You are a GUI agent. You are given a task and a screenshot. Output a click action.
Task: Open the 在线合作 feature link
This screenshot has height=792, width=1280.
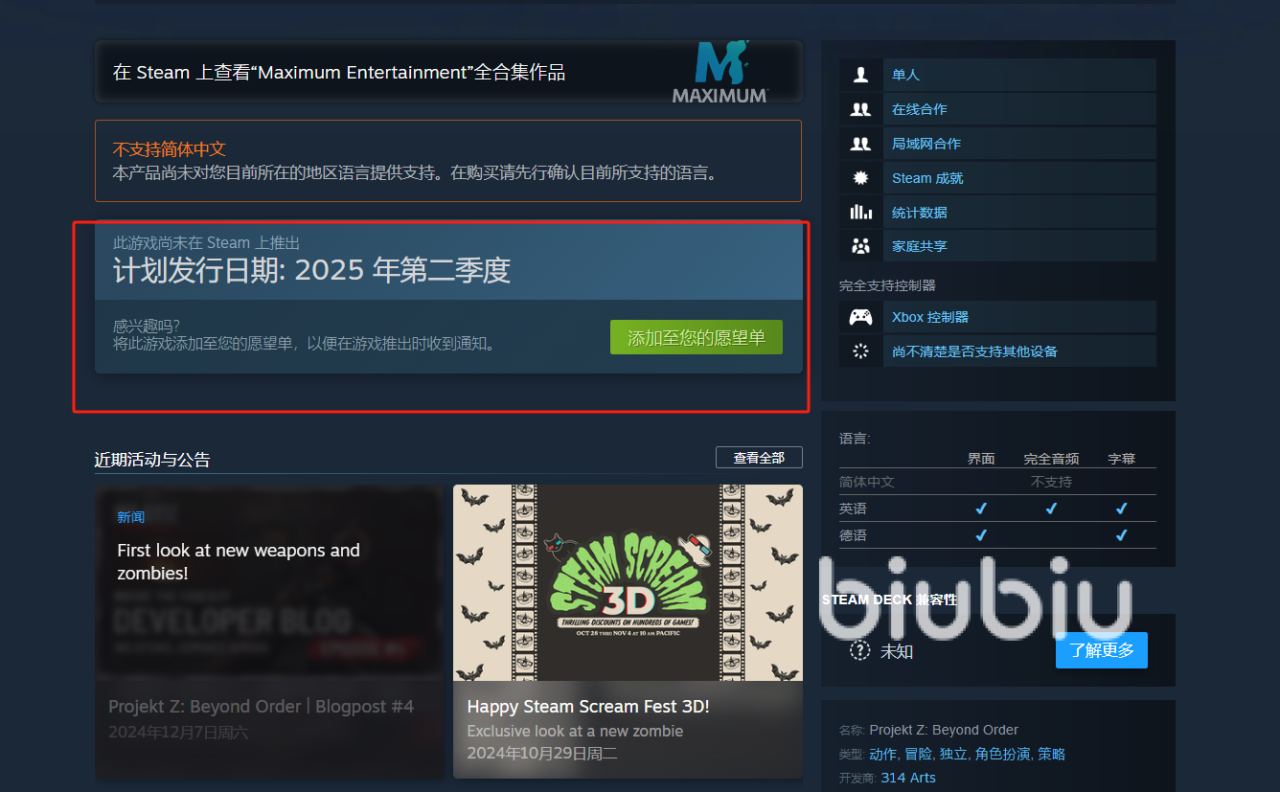tap(919, 109)
